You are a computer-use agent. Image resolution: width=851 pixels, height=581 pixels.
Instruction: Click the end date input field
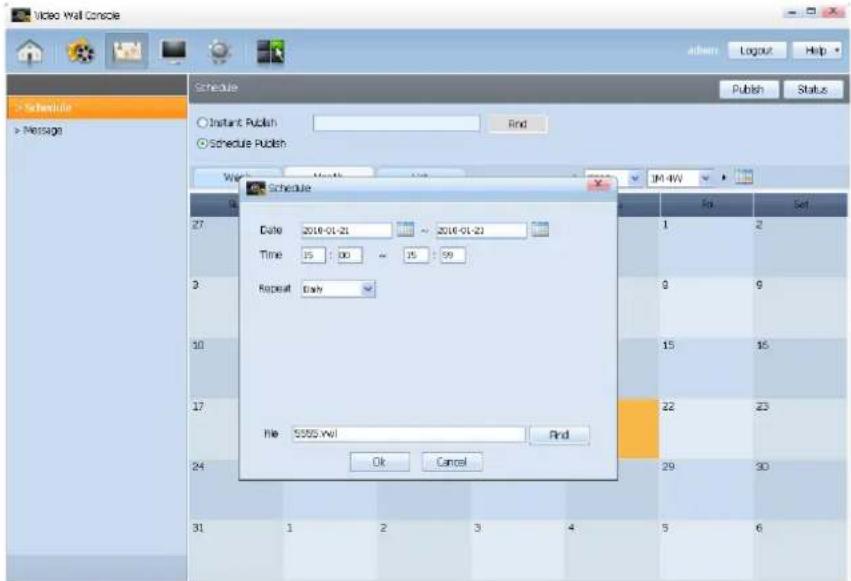click(481, 231)
